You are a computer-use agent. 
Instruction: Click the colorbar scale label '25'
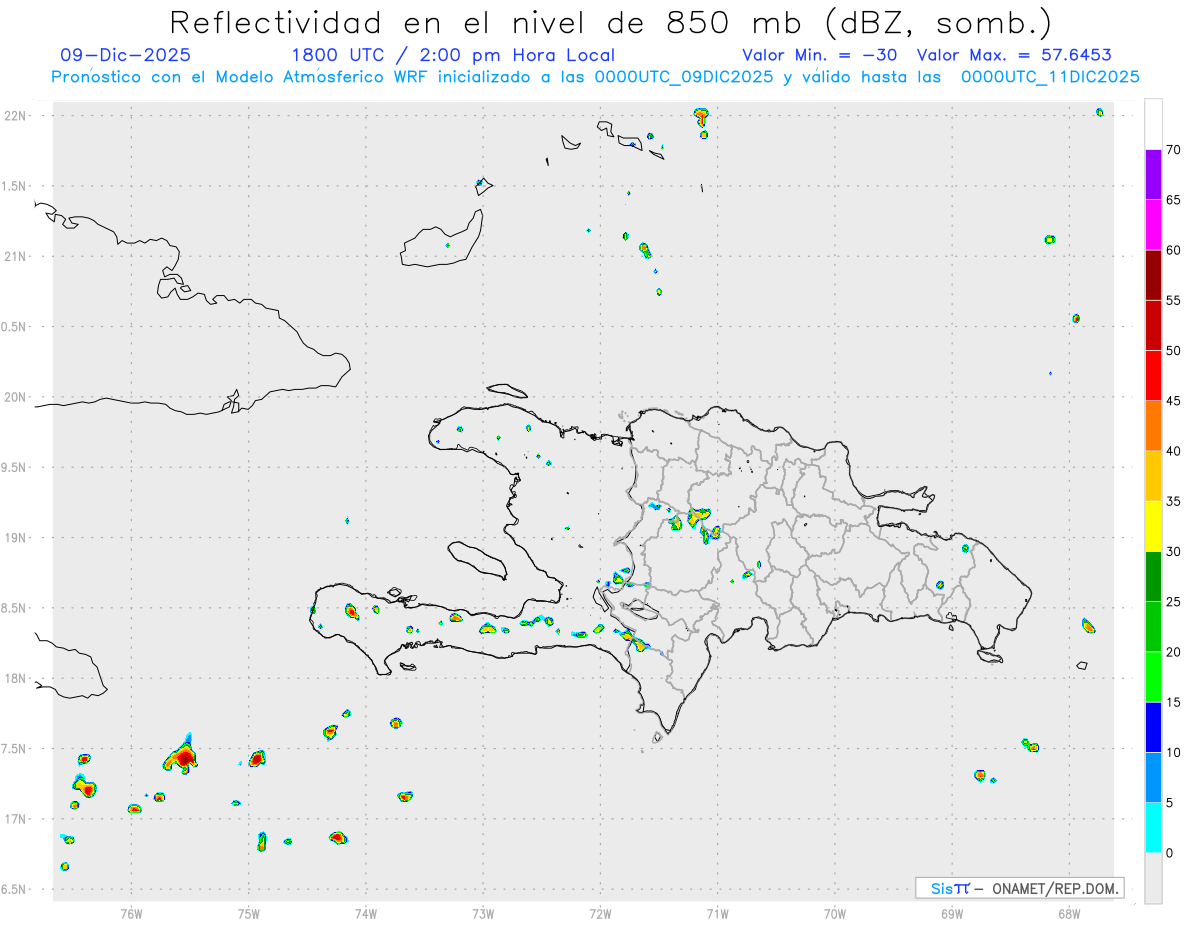(1173, 602)
